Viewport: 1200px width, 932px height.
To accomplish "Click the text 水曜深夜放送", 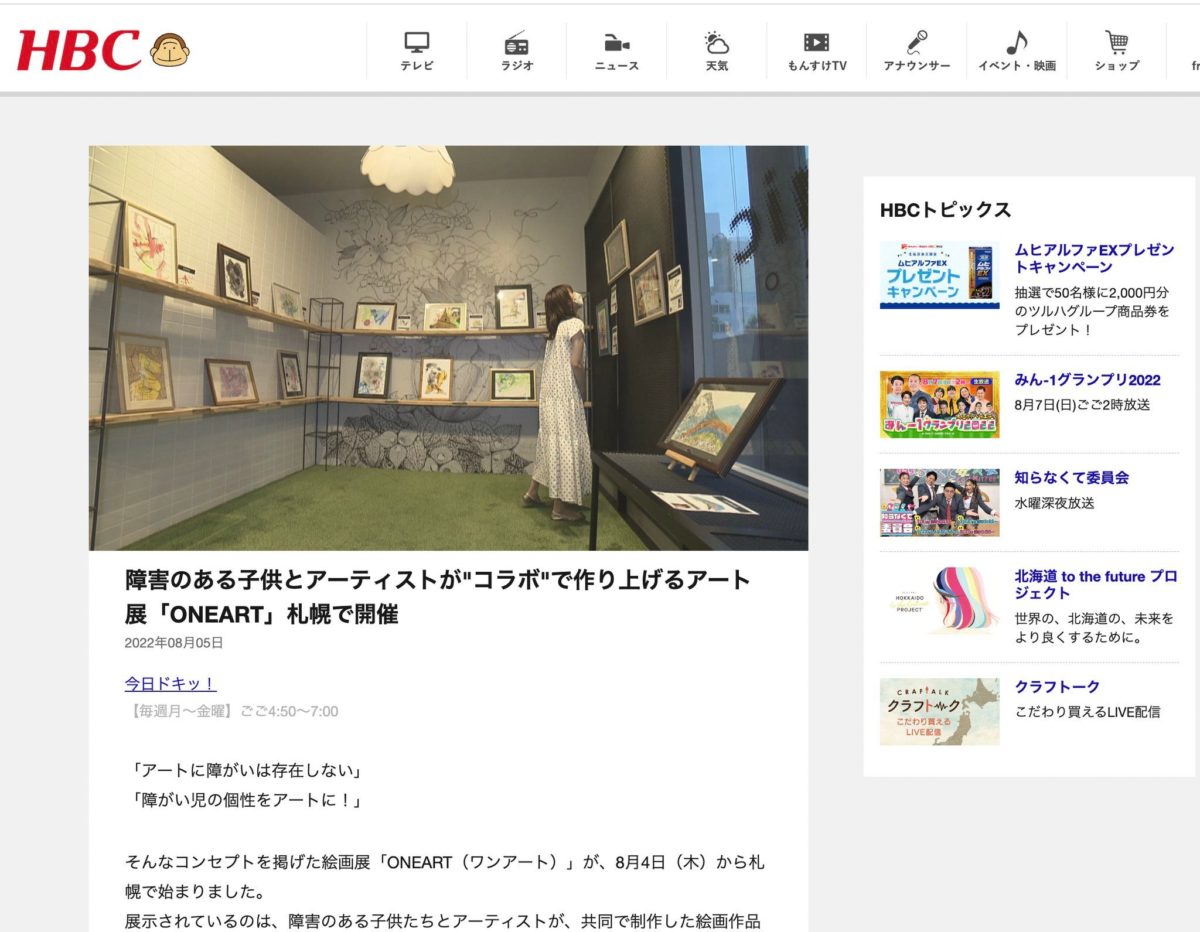I will (1055, 503).
